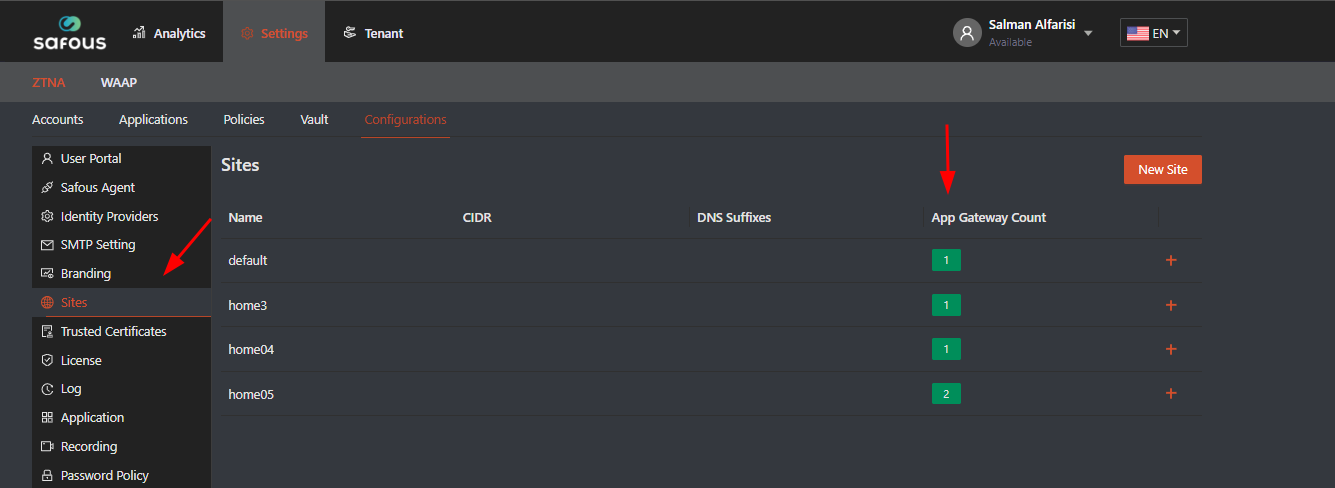Click the Safous logo
The width and height of the screenshot is (1335, 488).
coord(67,33)
